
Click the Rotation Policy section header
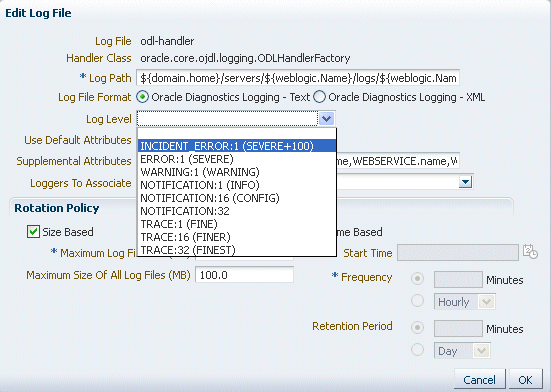[x=57, y=208]
